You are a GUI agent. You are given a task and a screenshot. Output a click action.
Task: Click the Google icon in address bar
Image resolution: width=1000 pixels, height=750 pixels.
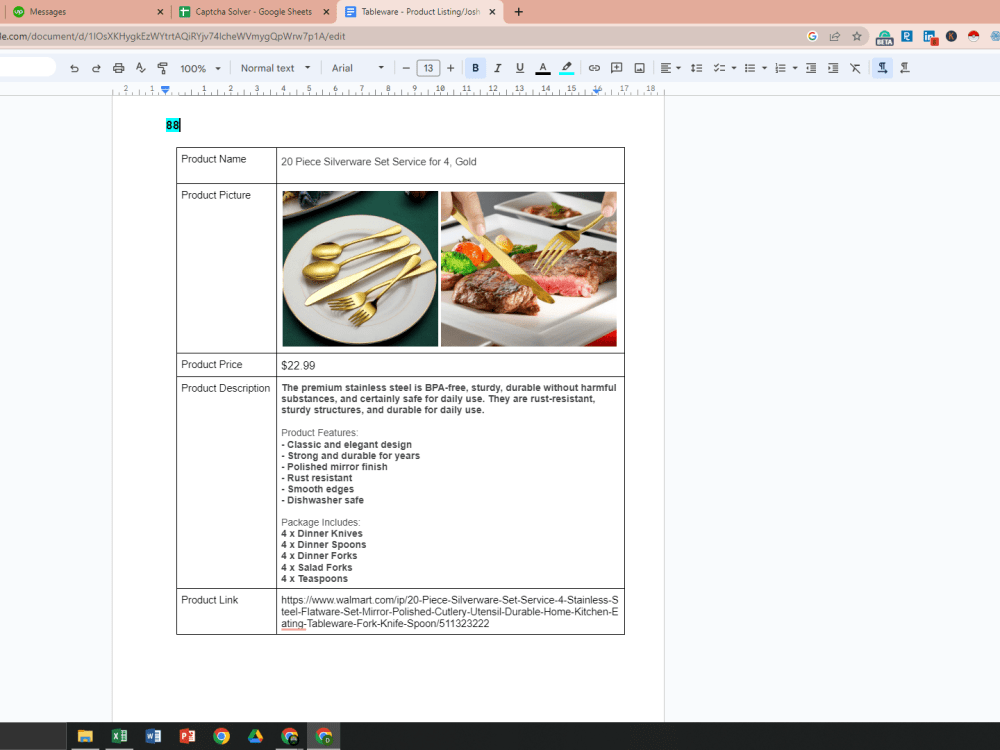(812, 36)
